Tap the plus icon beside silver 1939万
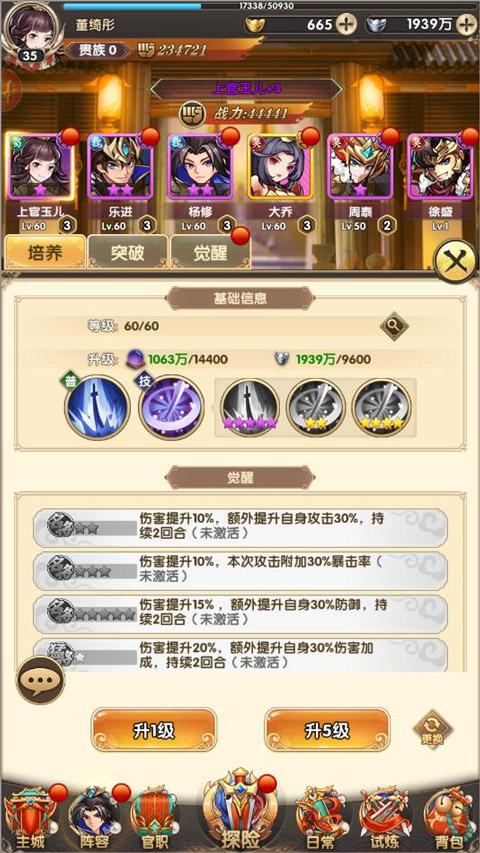480x853 pixels. point(466,24)
